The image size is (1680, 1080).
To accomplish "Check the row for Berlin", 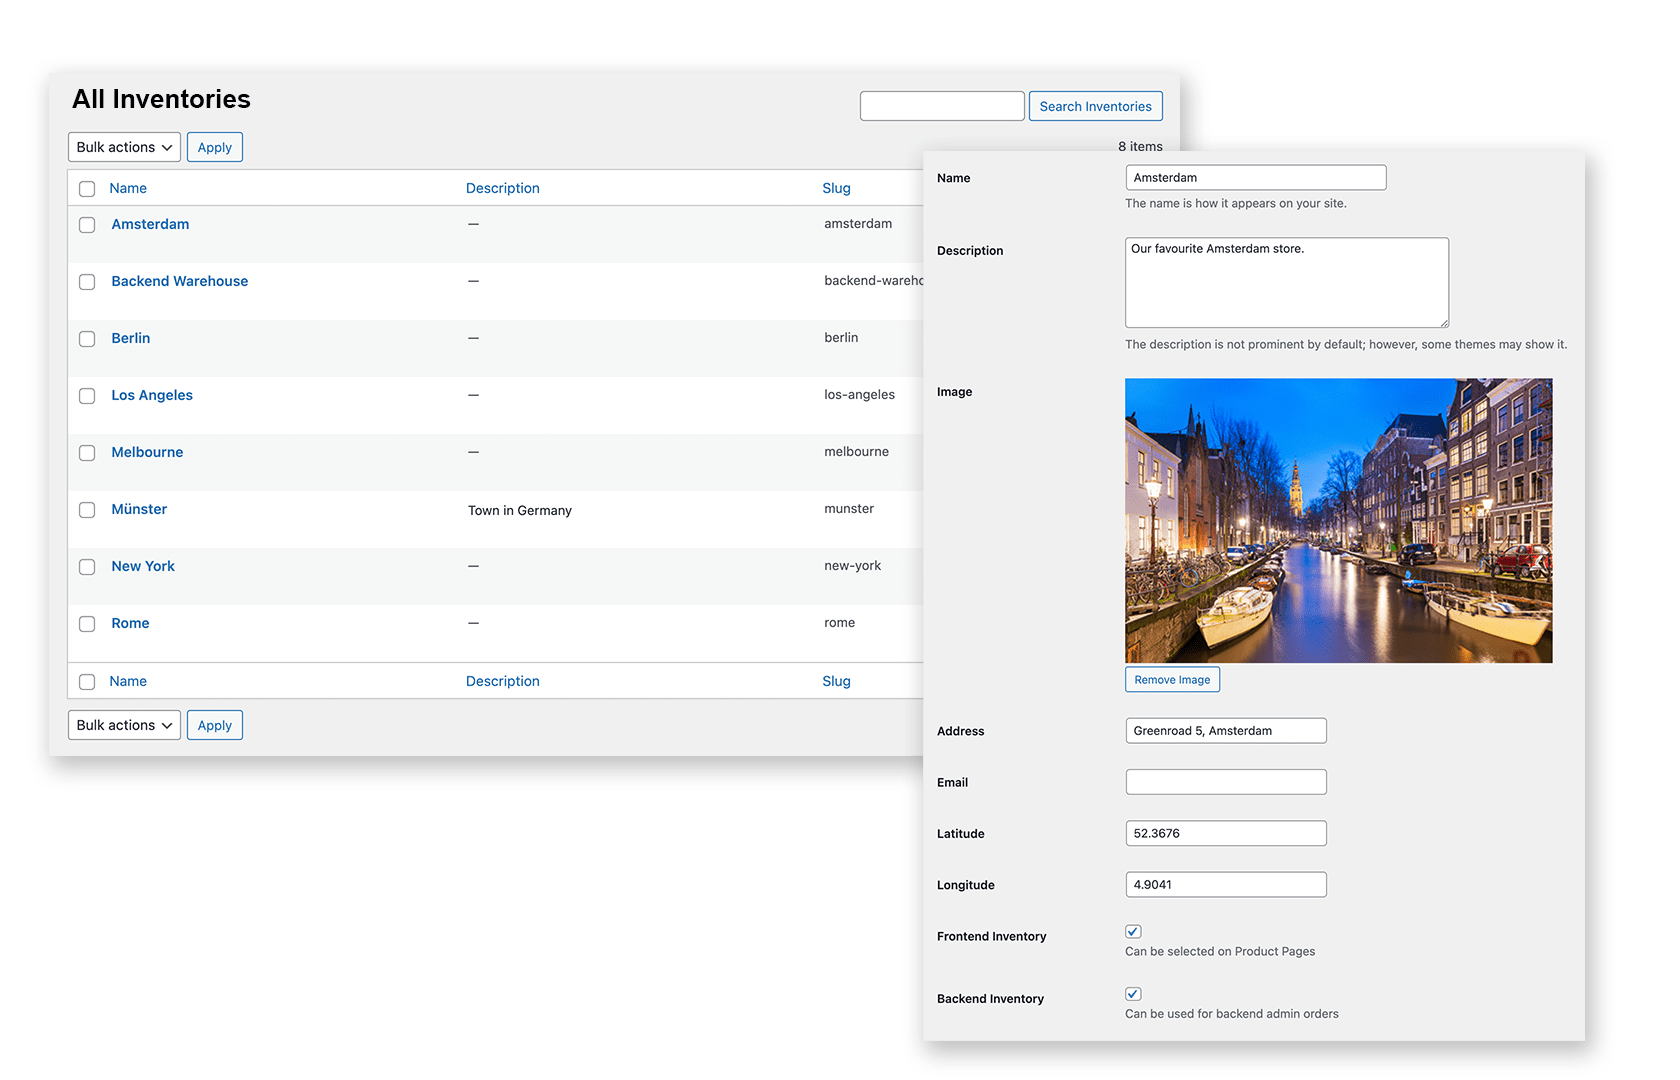I will [87, 339].
